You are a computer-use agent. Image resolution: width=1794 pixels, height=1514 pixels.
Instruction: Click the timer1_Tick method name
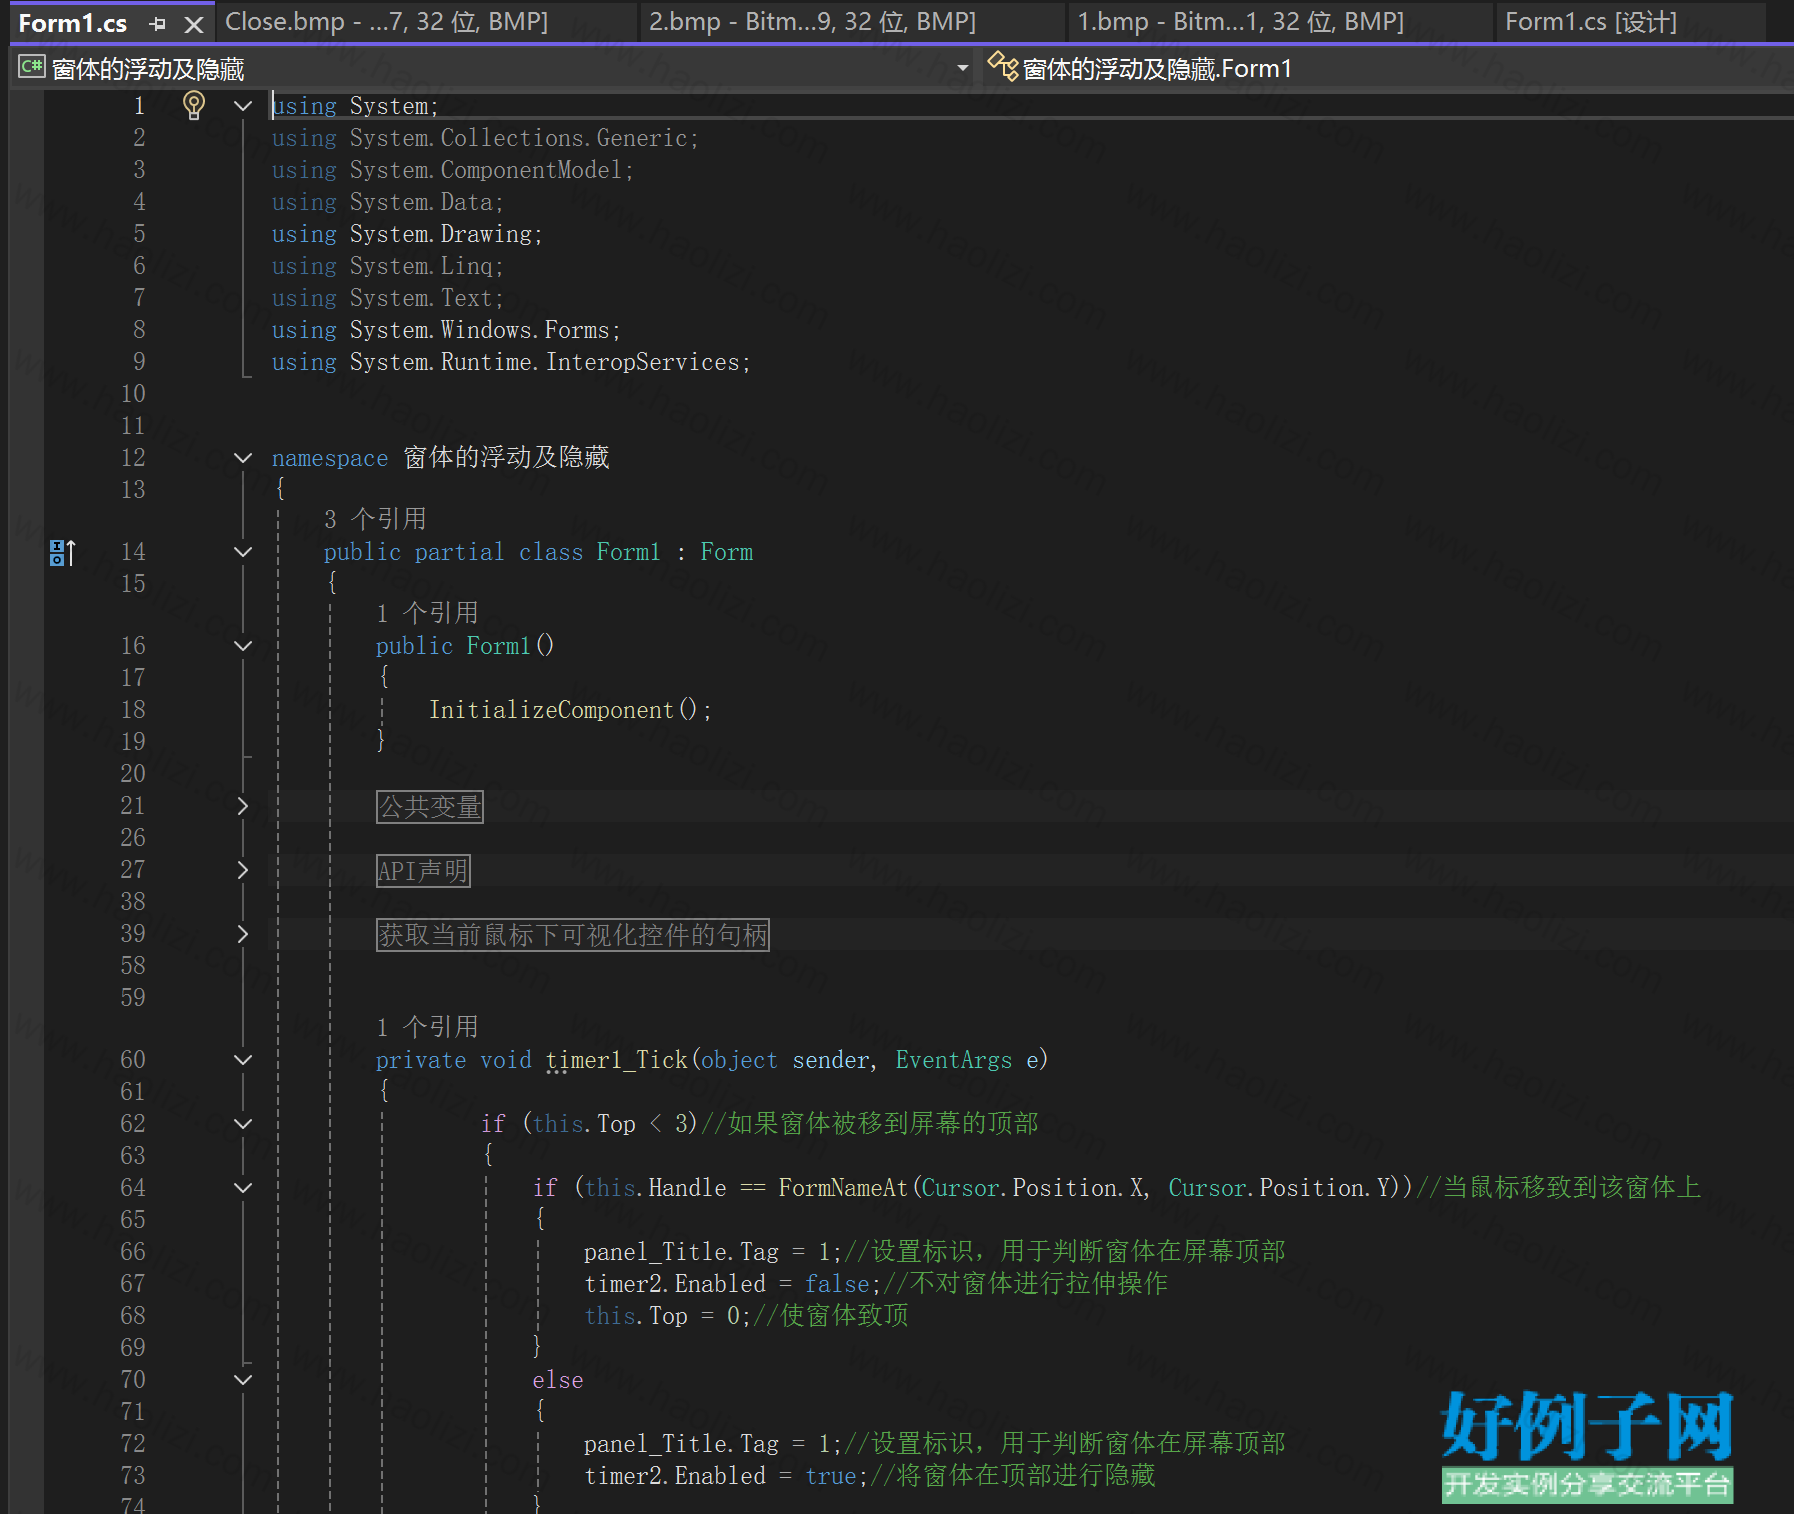(x=617, y=1060)
